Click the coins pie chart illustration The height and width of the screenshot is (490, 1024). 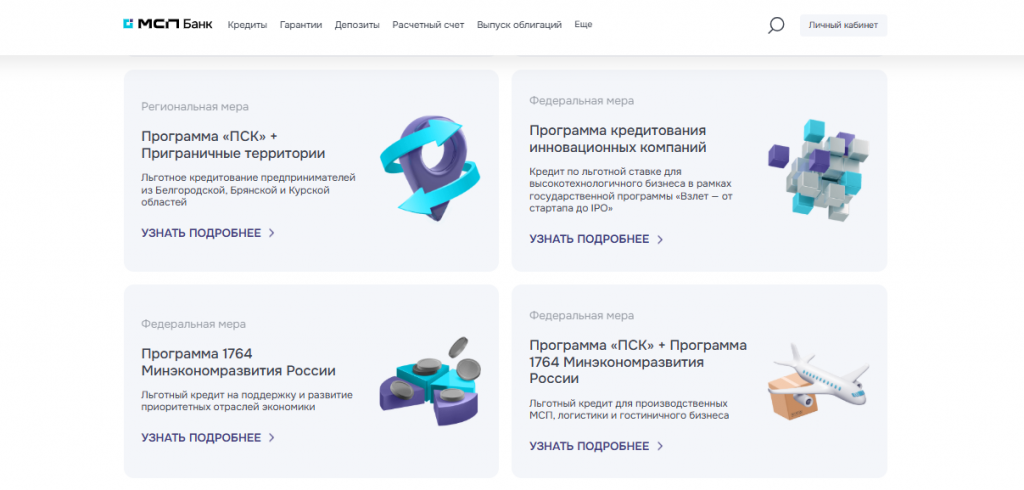tap(429, 382)
